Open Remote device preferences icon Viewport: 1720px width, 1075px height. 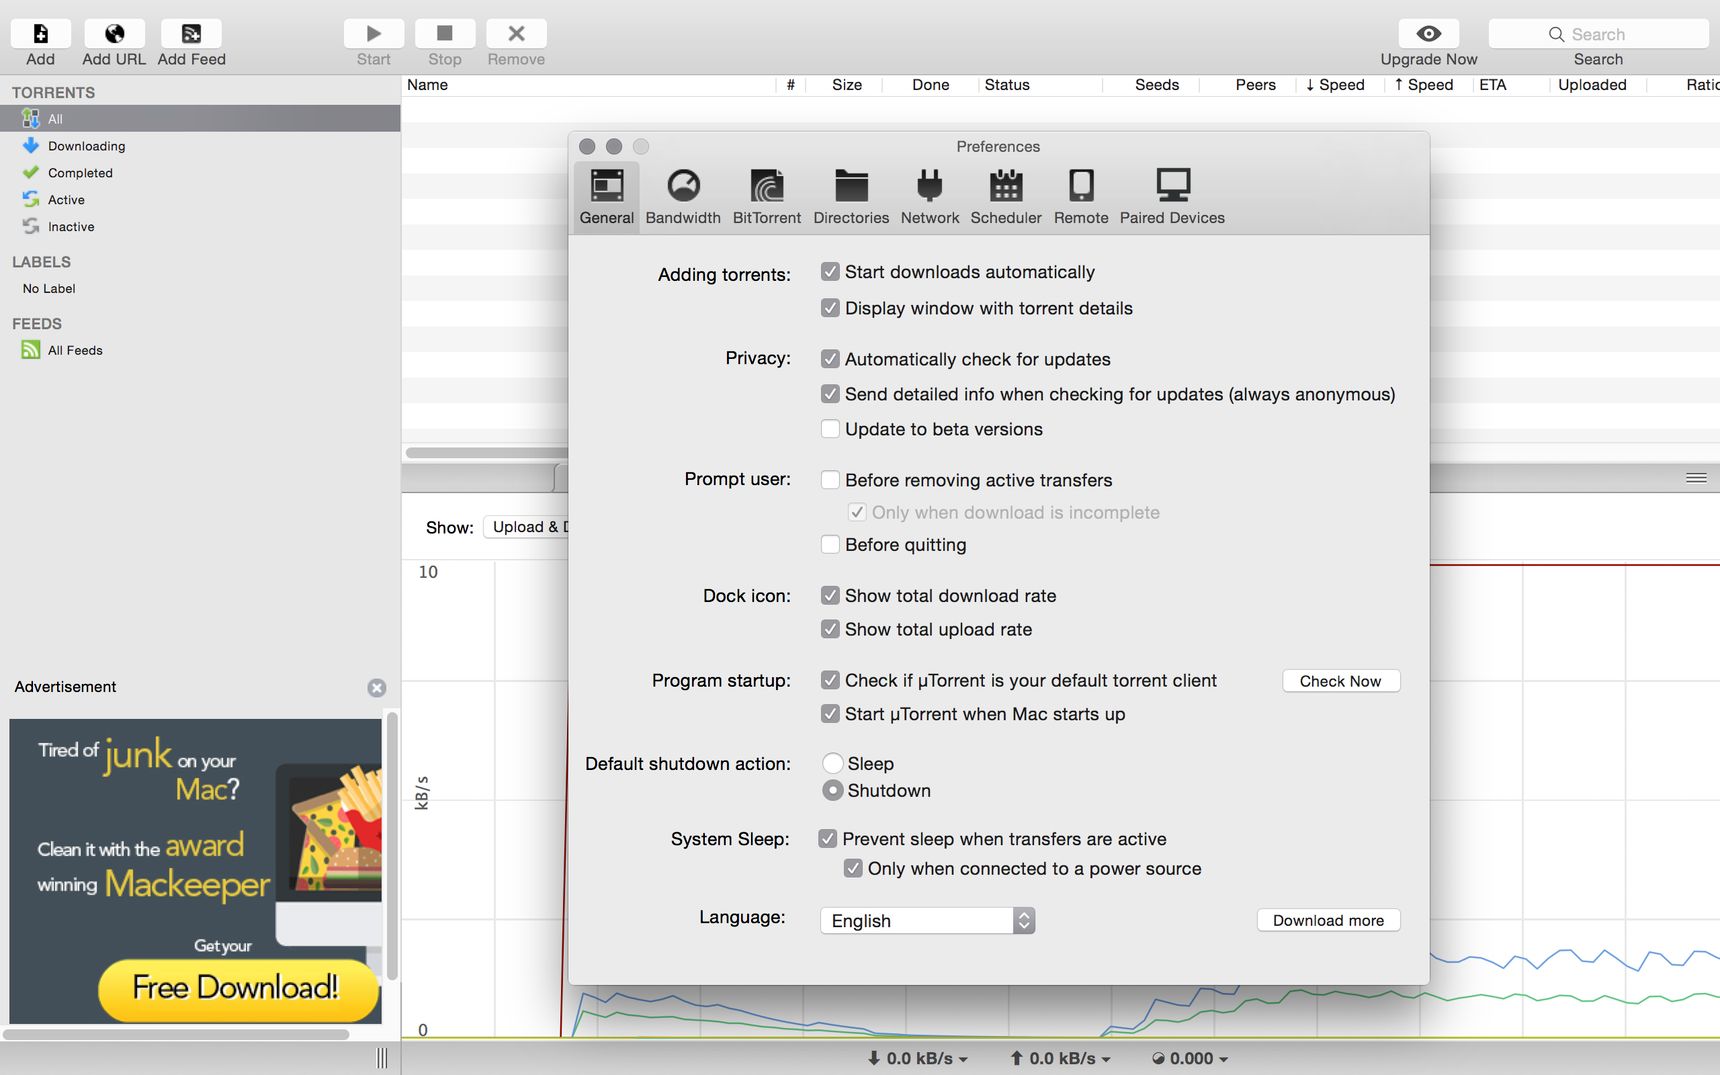pos(1081,197)
